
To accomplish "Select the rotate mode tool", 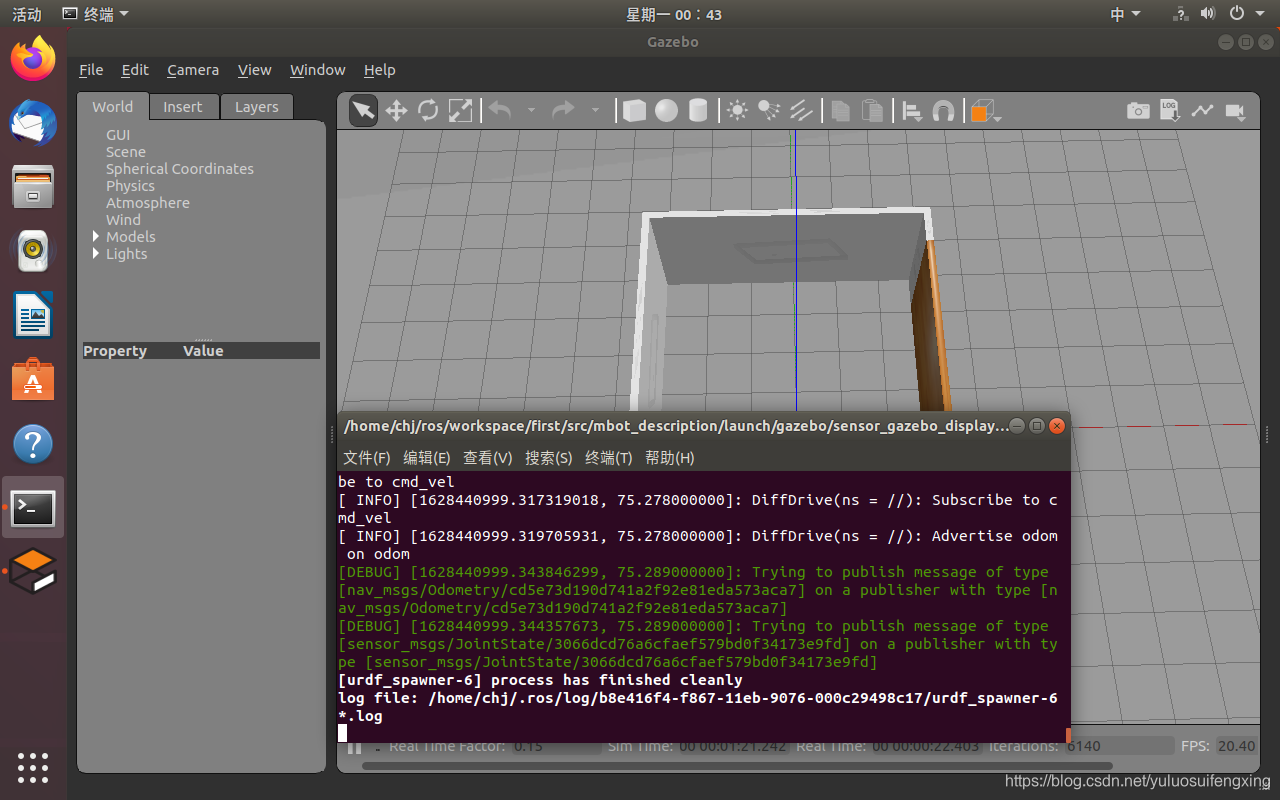I will [428, 110].
